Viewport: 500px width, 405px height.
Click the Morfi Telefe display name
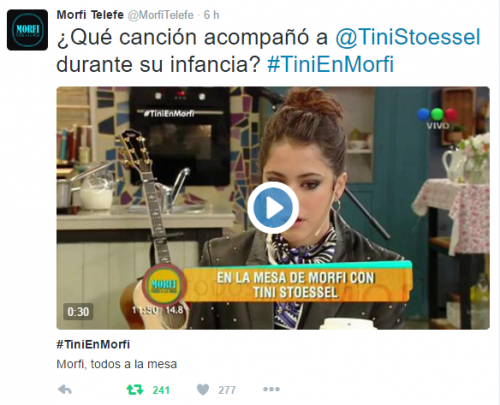(x=90, y=15)
